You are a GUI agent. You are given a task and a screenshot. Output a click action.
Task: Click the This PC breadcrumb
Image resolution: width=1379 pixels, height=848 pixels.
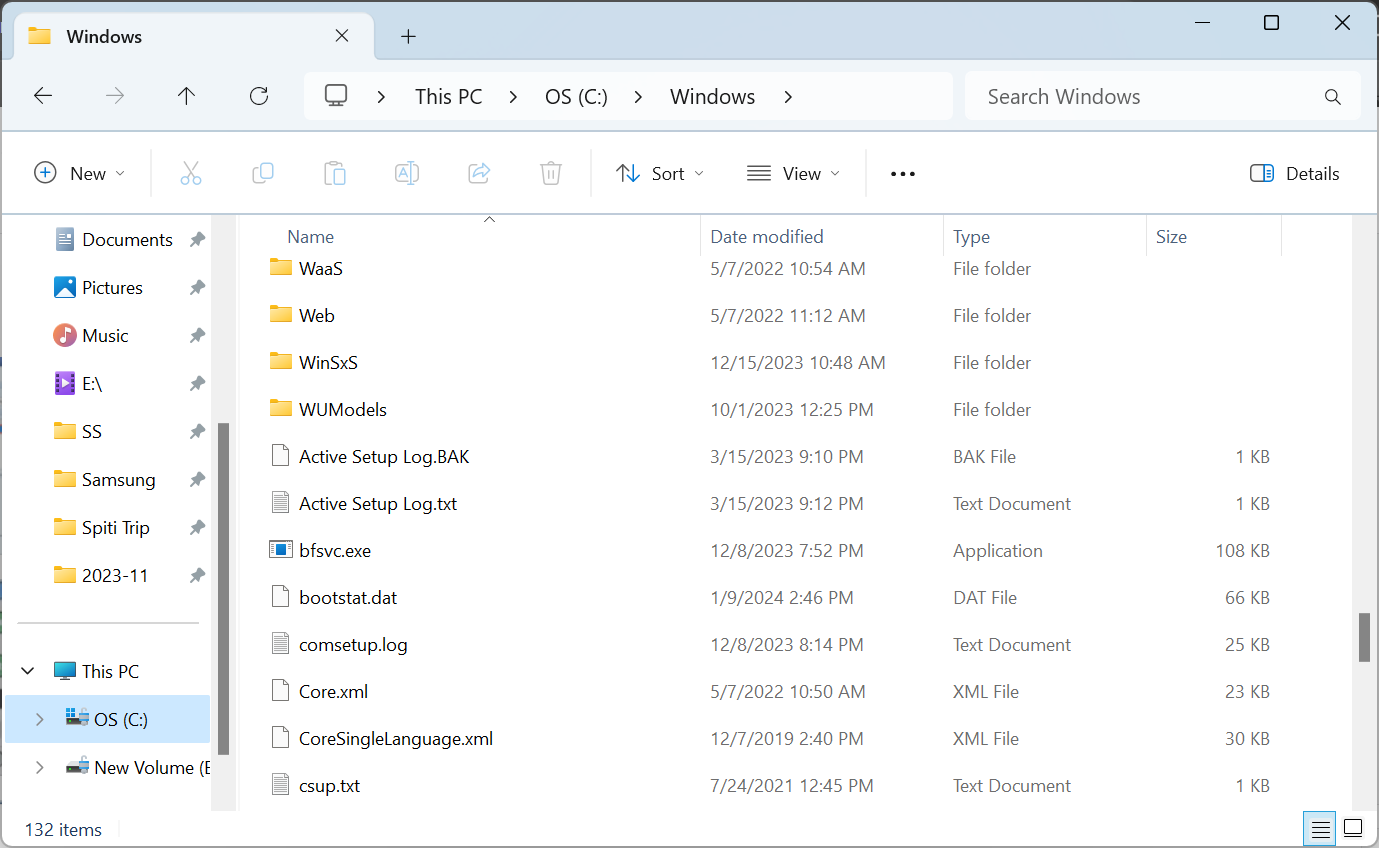(x=449, y=97)
